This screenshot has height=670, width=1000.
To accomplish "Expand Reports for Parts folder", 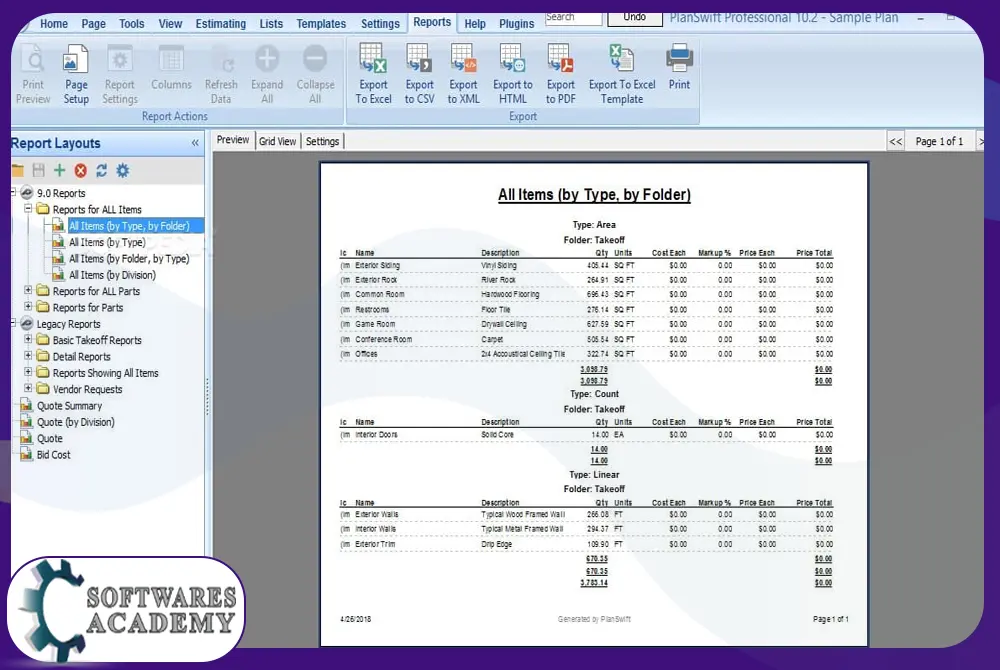I will click(28, 307).
